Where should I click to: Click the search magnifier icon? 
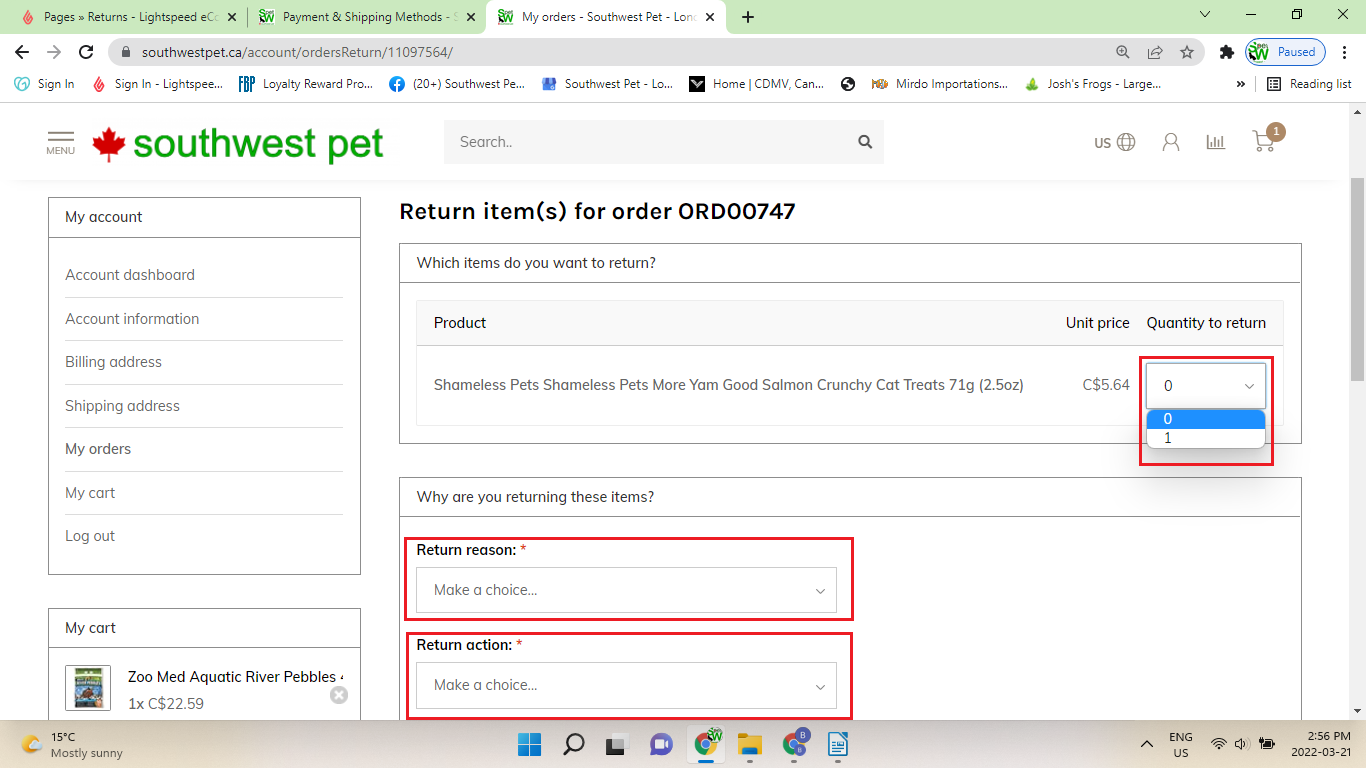tap(865, 142)
